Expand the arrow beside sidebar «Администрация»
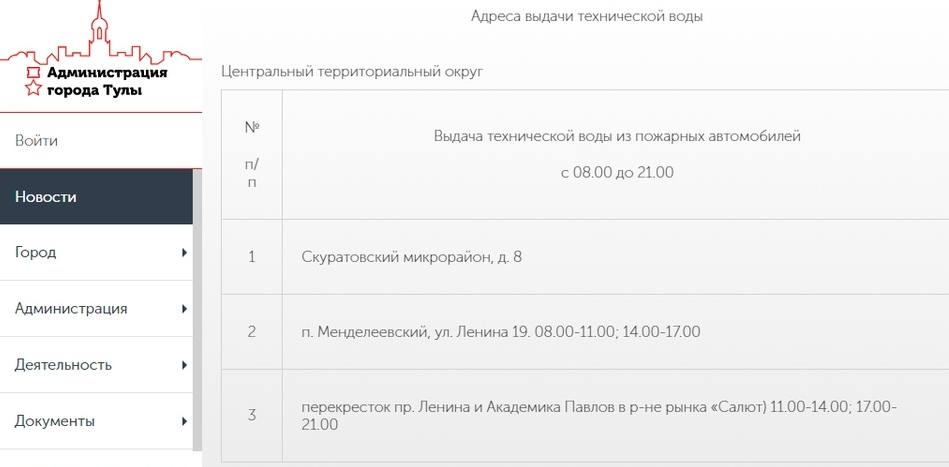Viewport: 949px width, 467px height. (x=184, y=309)
